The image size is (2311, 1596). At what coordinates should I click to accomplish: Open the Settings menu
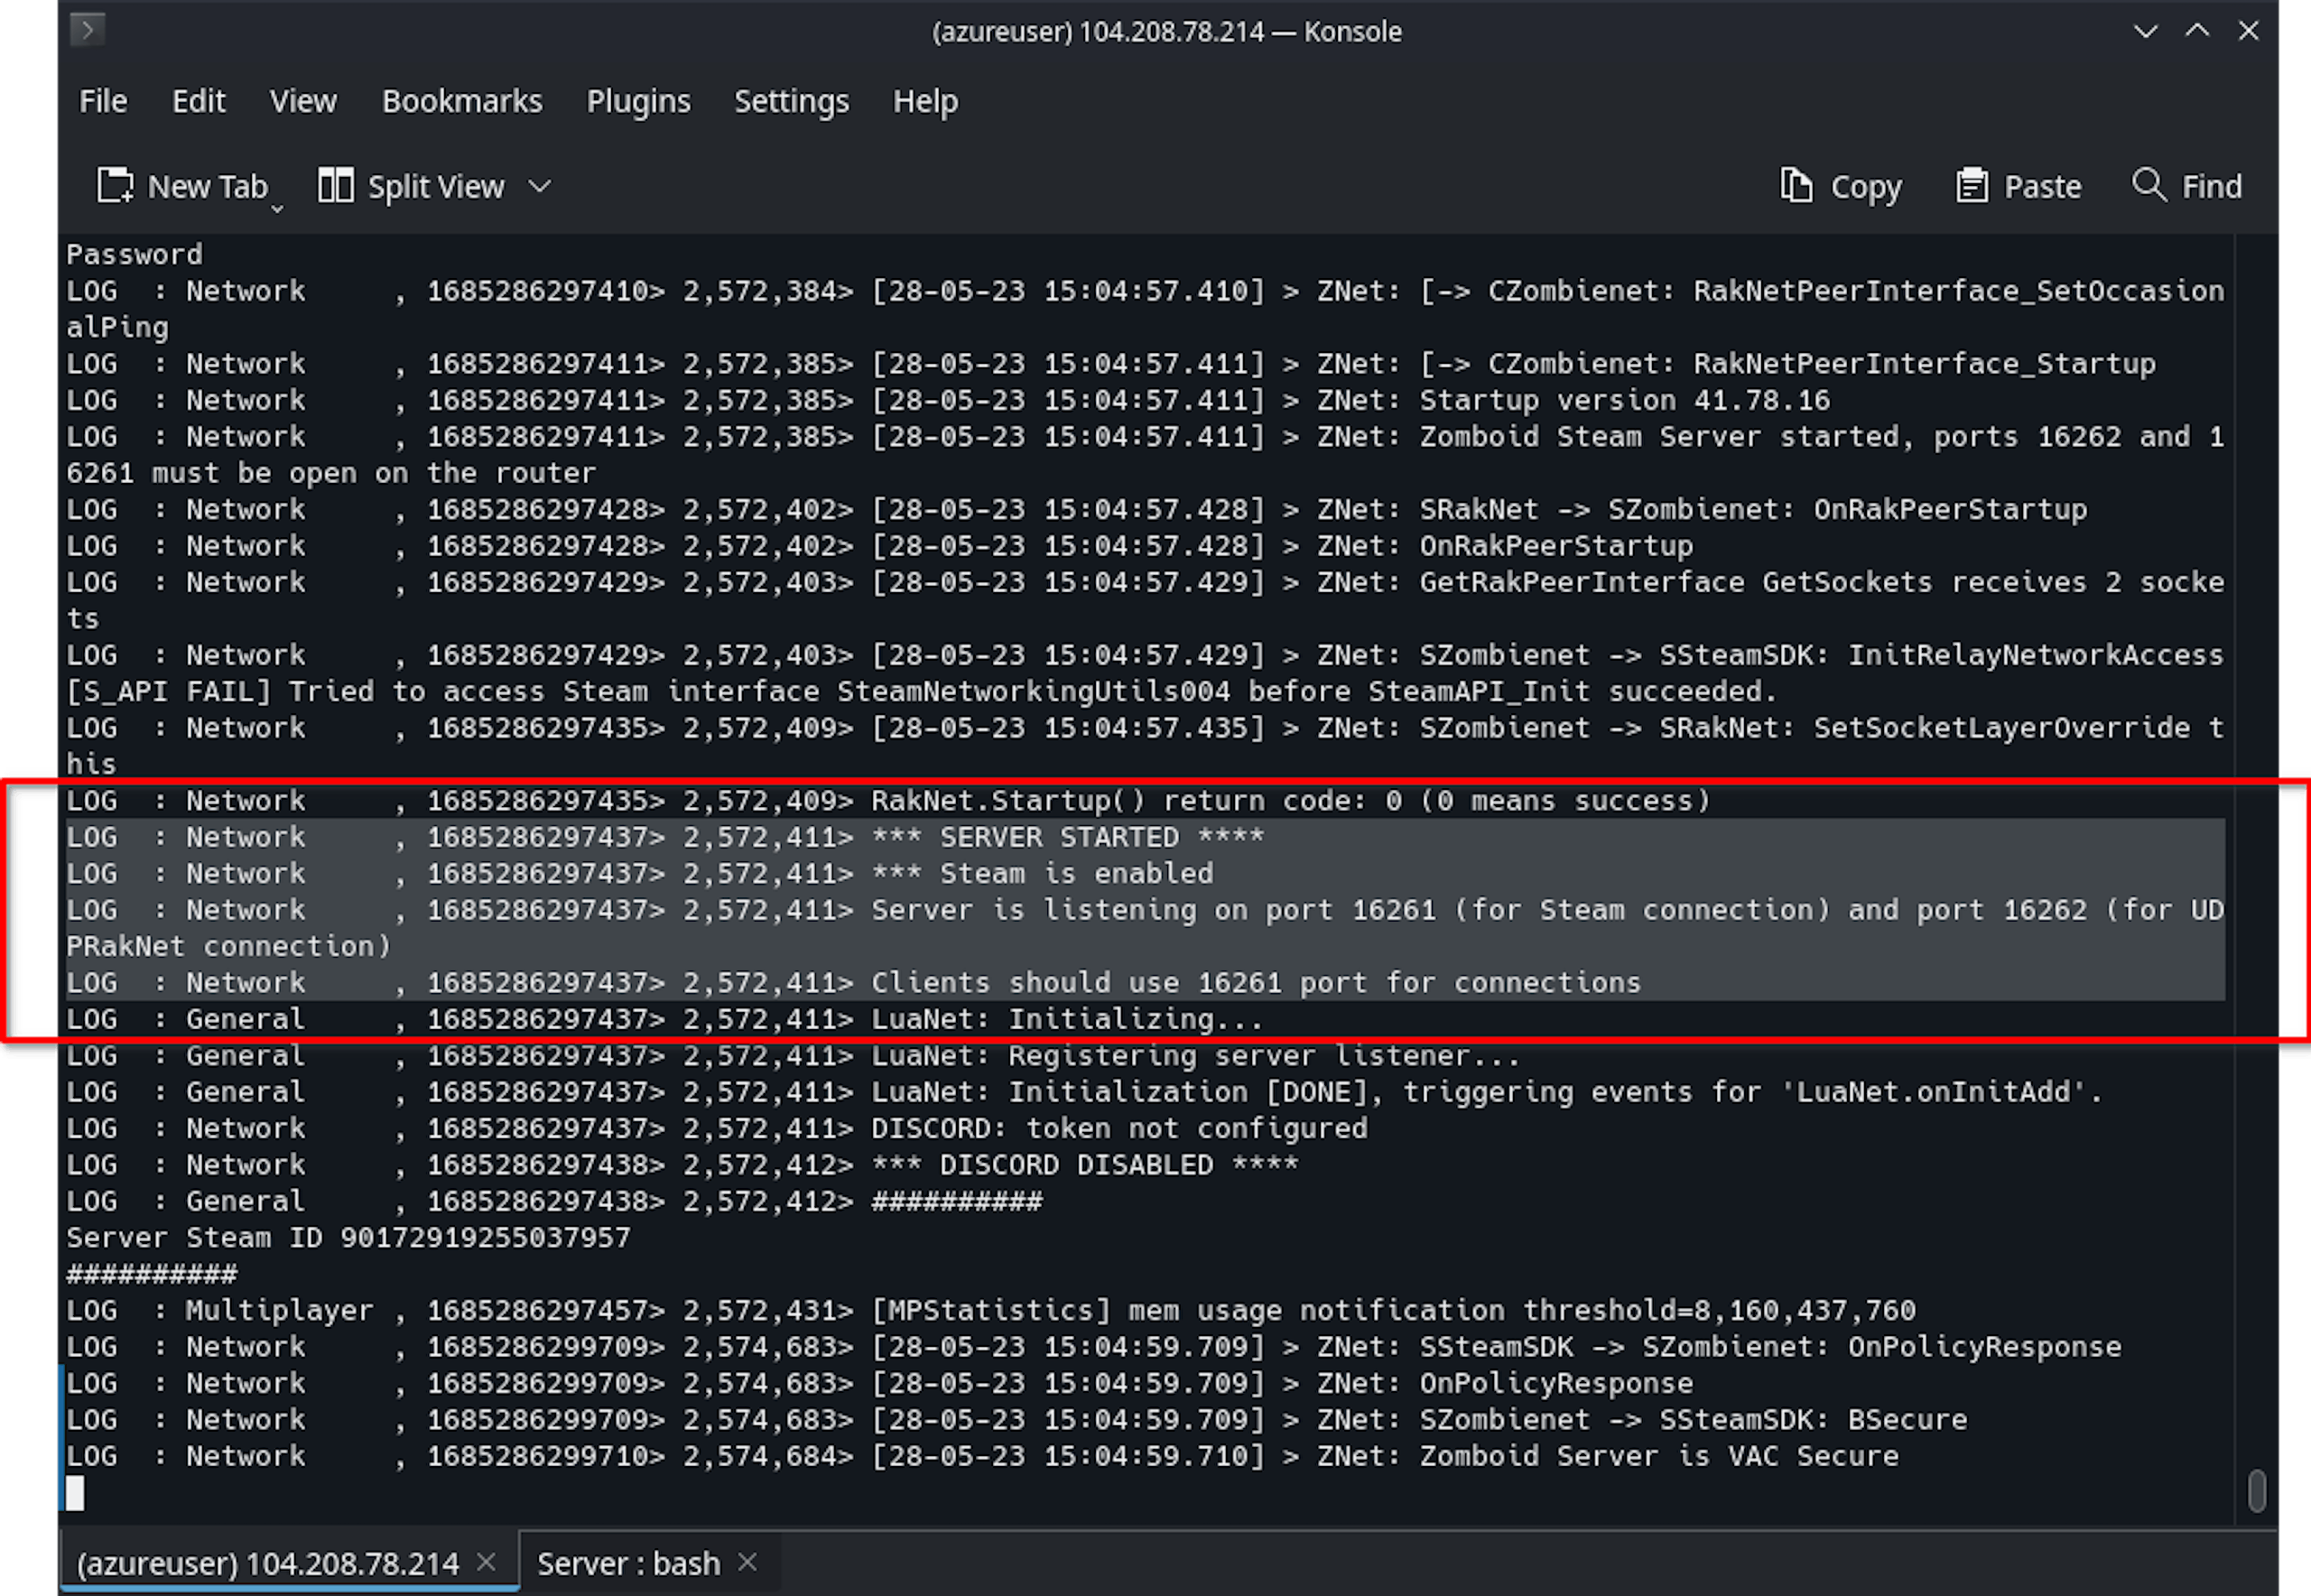pyautogui.click(x=791, y=101)
